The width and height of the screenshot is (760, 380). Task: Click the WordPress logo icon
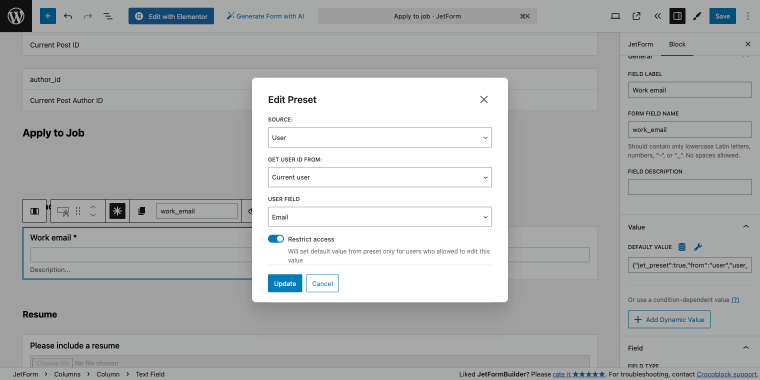16,16
